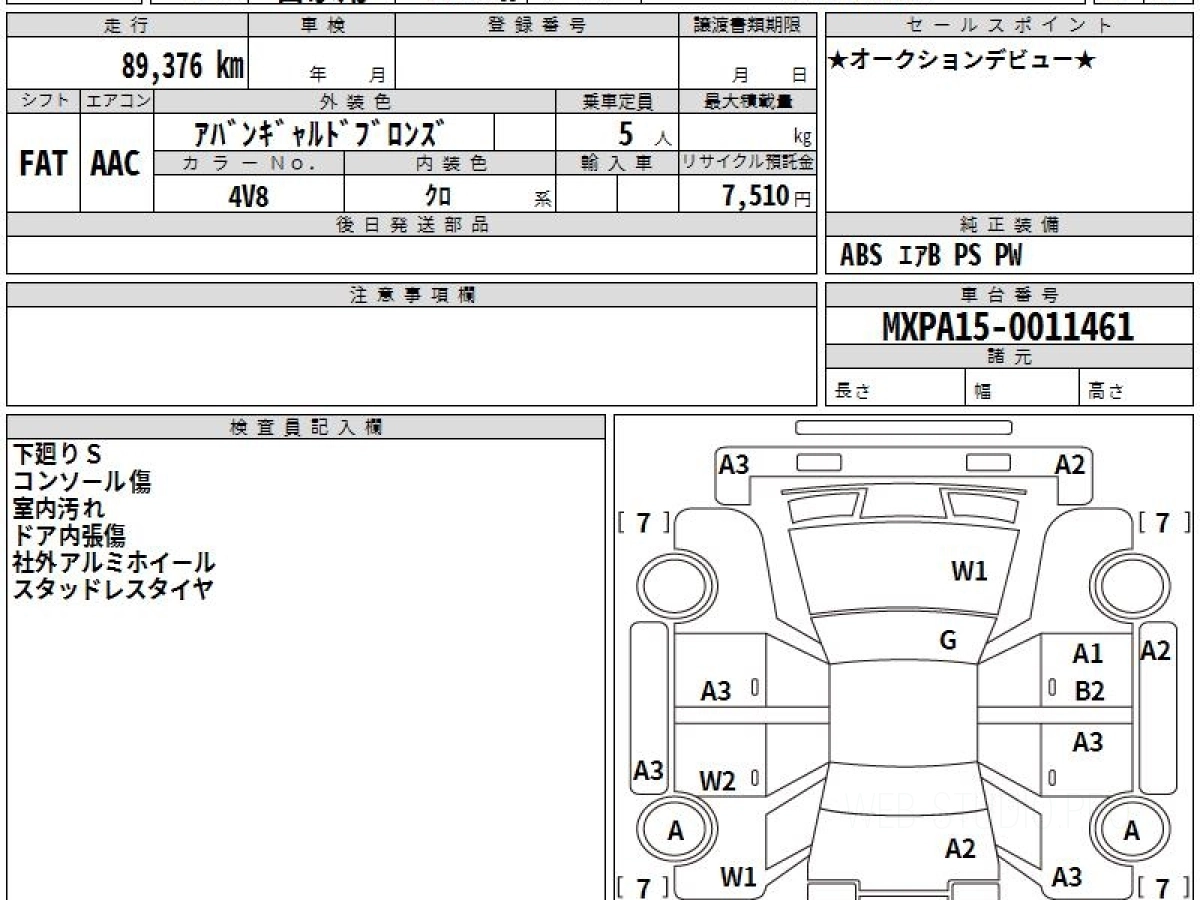Select the 後日発送部品 header
The width and height of the screenshot is (1200, 900).
pos(412,225)
